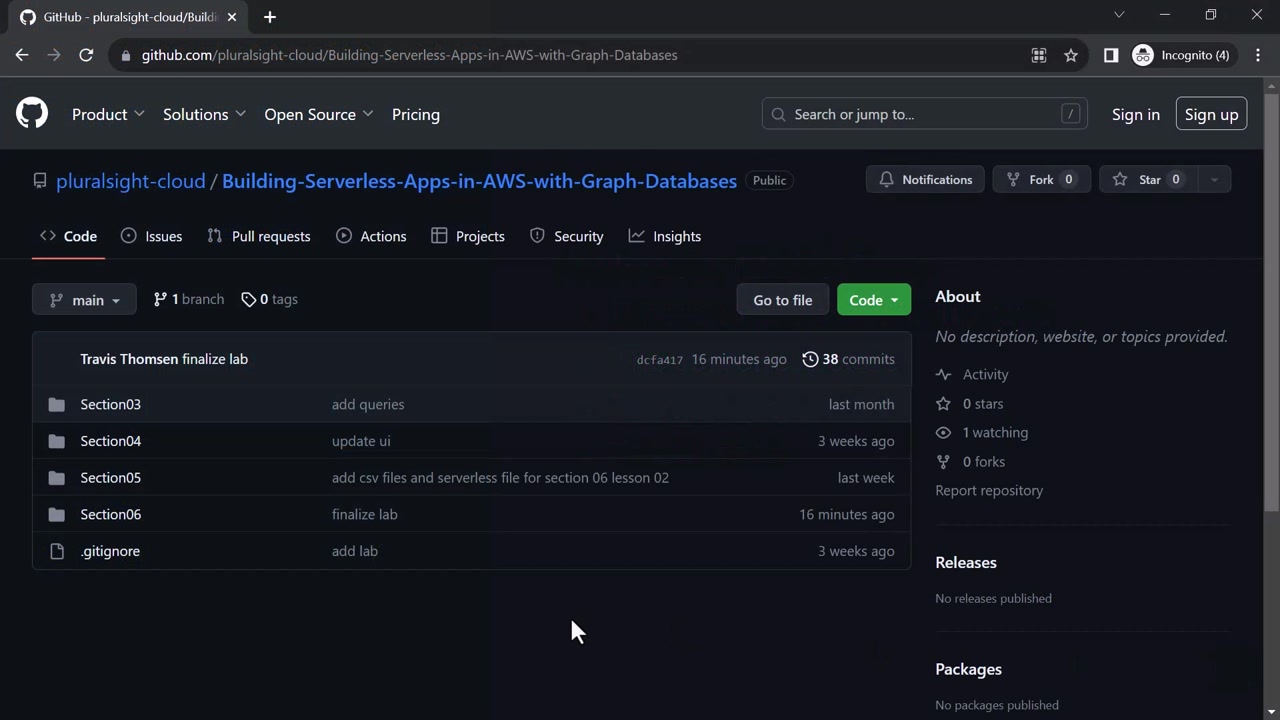
Task: Click the Notifications bell button
Action: click(925, 180)
